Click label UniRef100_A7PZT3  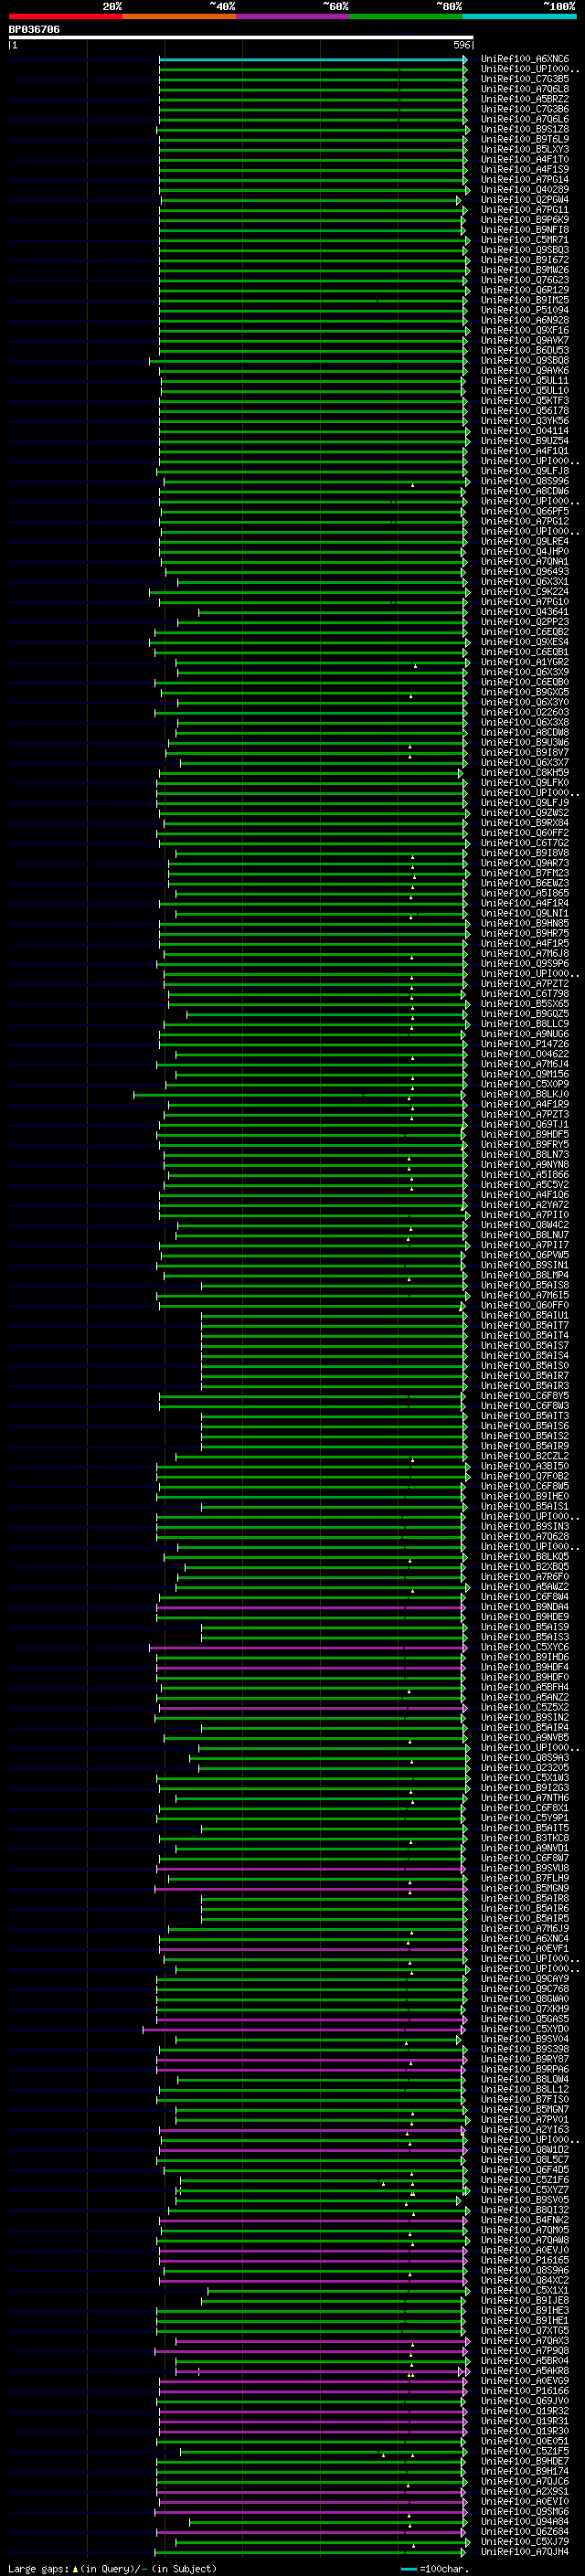[x=525, y=1115]
